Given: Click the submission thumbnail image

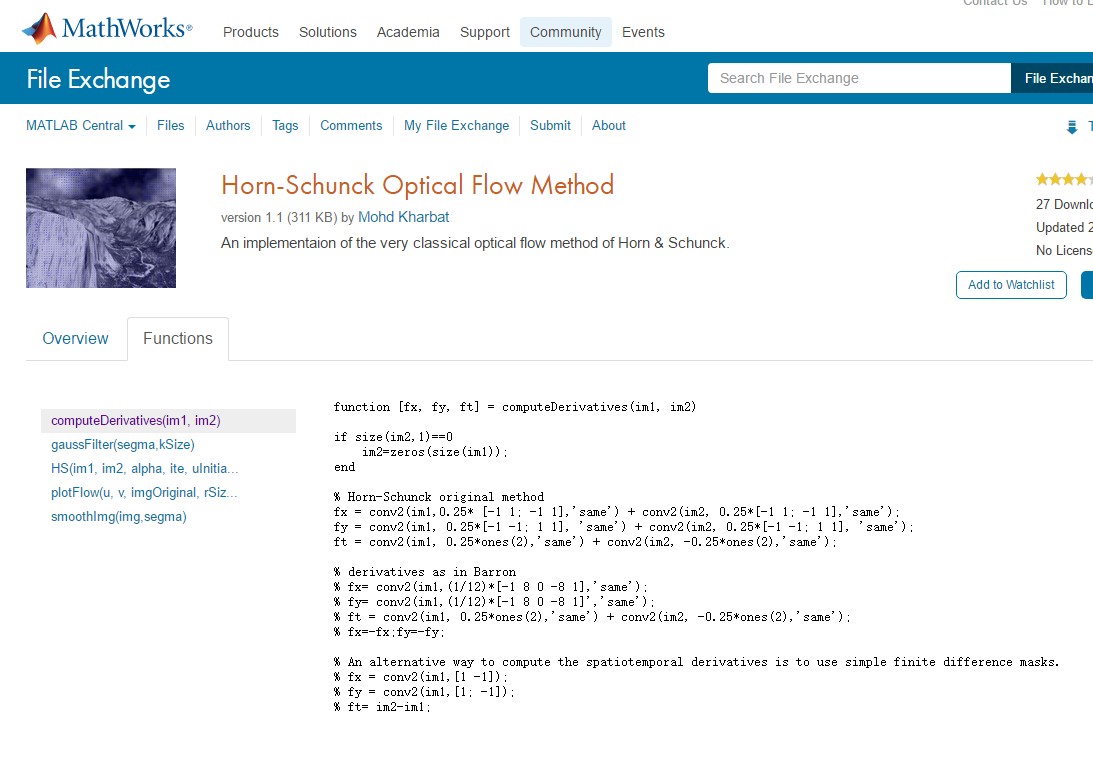Looking at the screenshot, I should coord(101,228).
